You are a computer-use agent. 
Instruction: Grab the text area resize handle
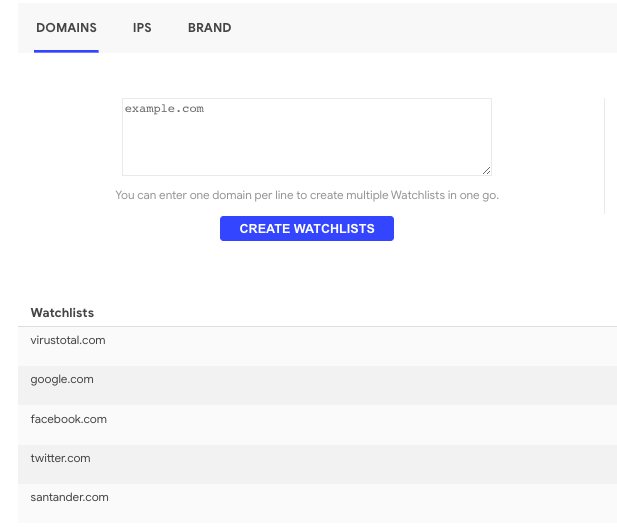tap(486, 171)
